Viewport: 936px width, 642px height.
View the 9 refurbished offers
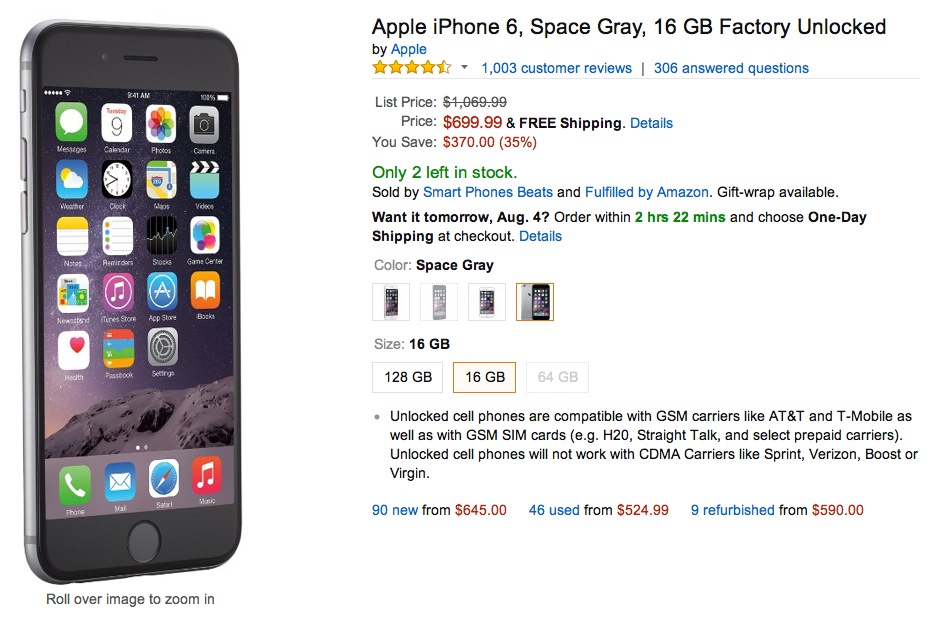732,510
